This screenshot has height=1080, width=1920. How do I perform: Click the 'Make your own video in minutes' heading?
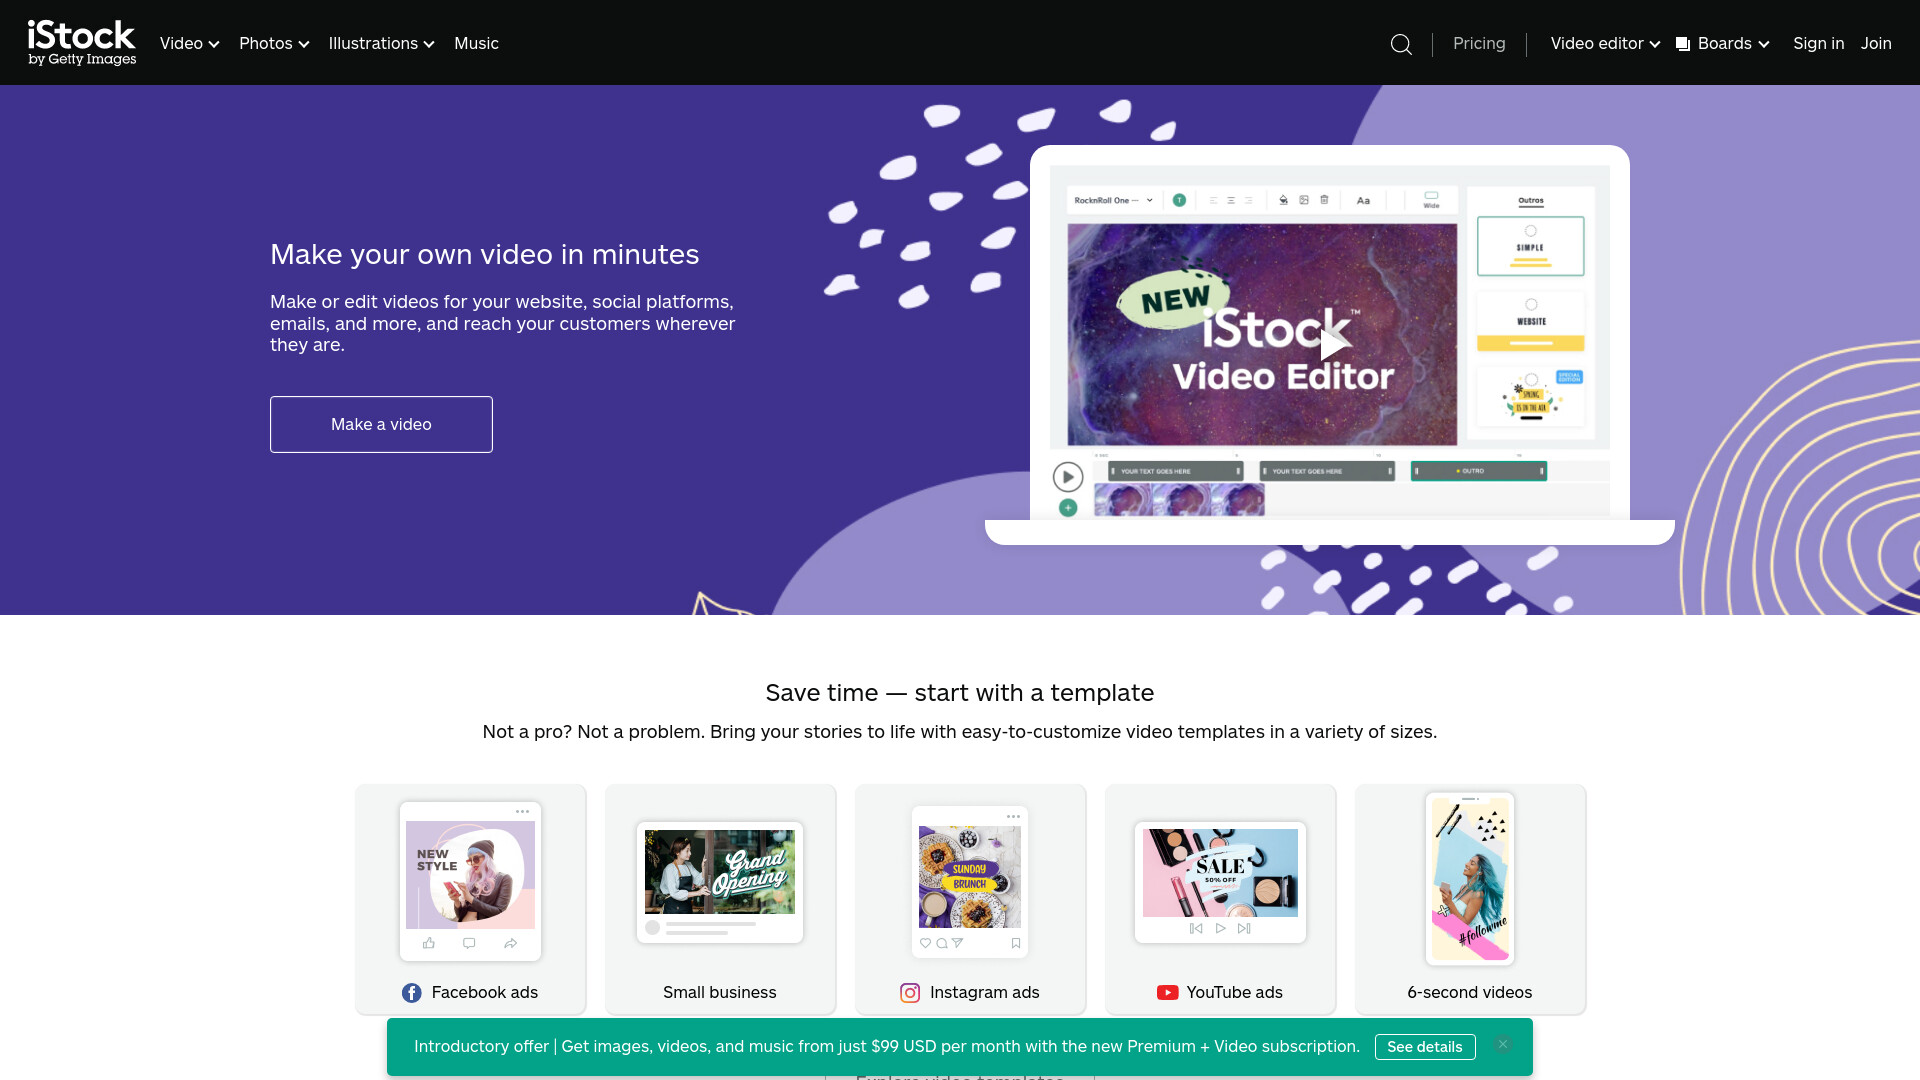point(485,255)
